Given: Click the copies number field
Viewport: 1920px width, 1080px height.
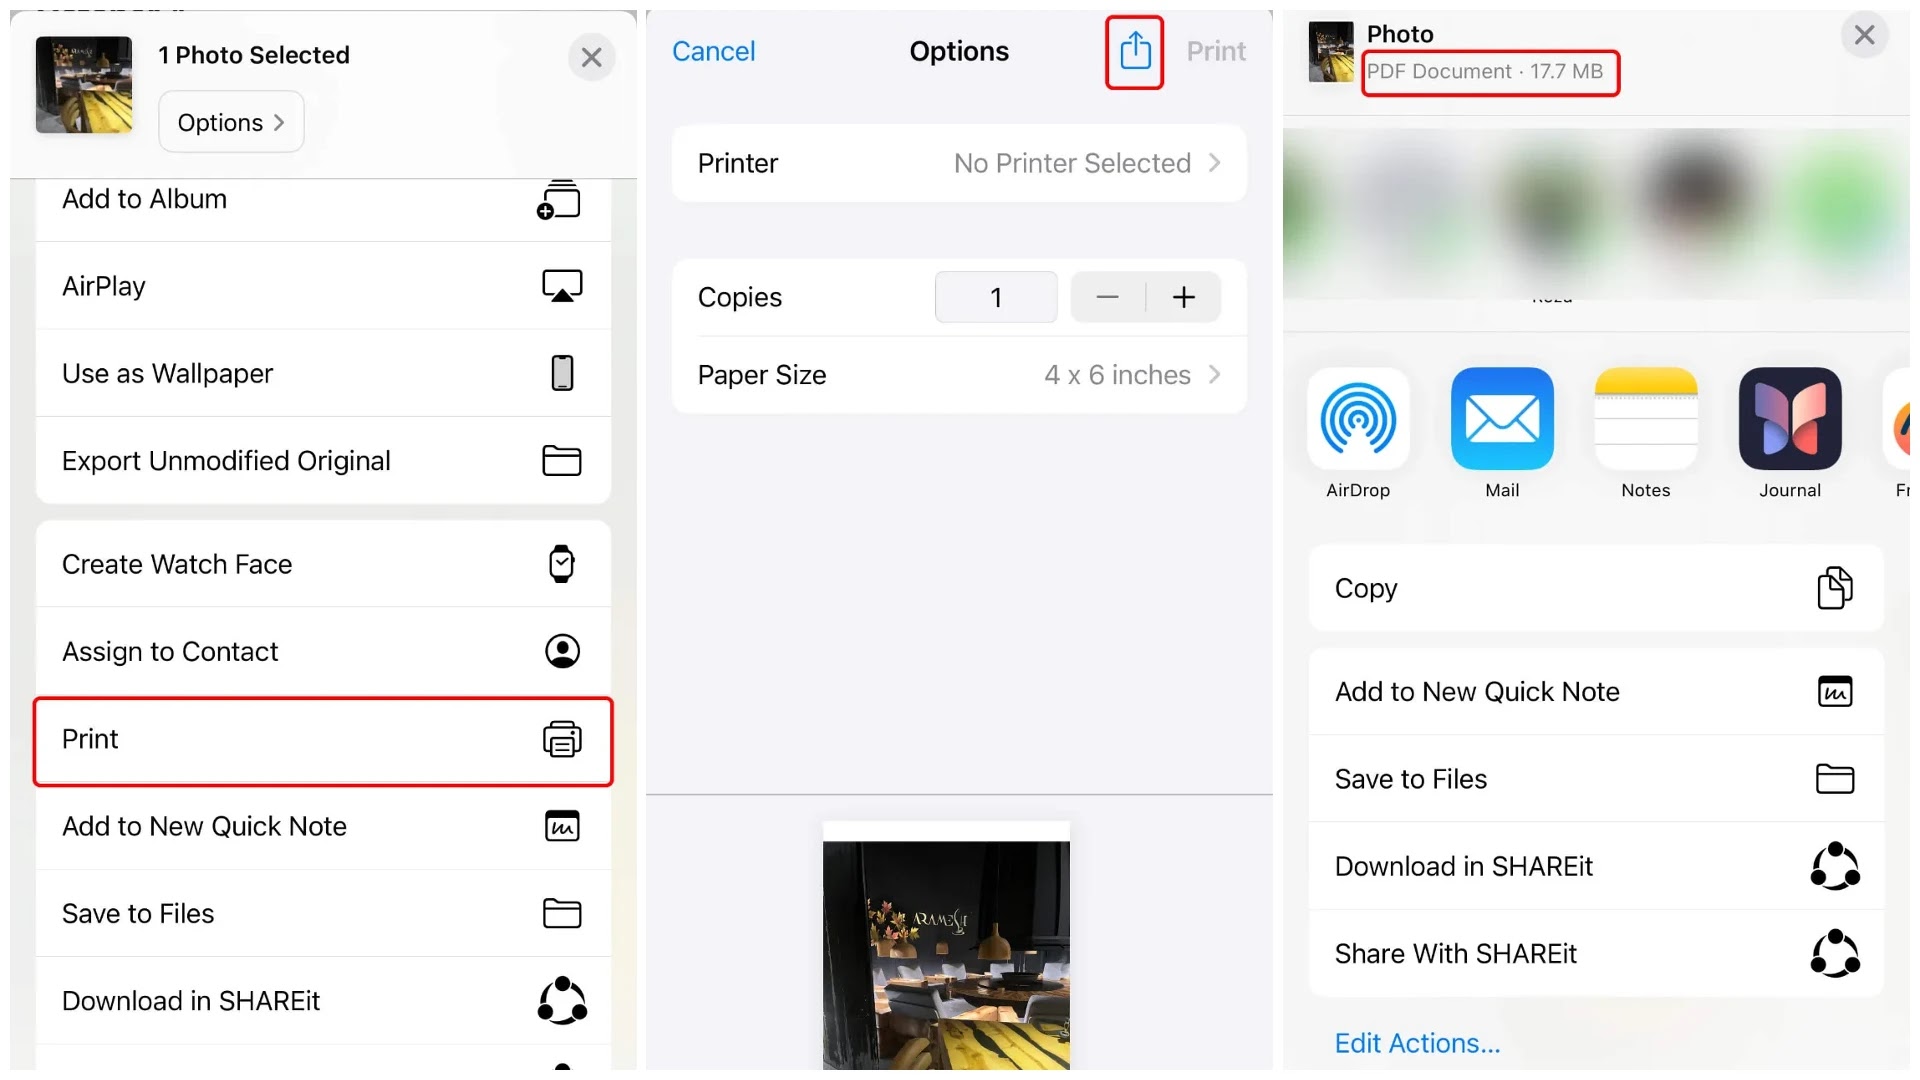Looking at the screenshot, I should [x=996, y=297].
